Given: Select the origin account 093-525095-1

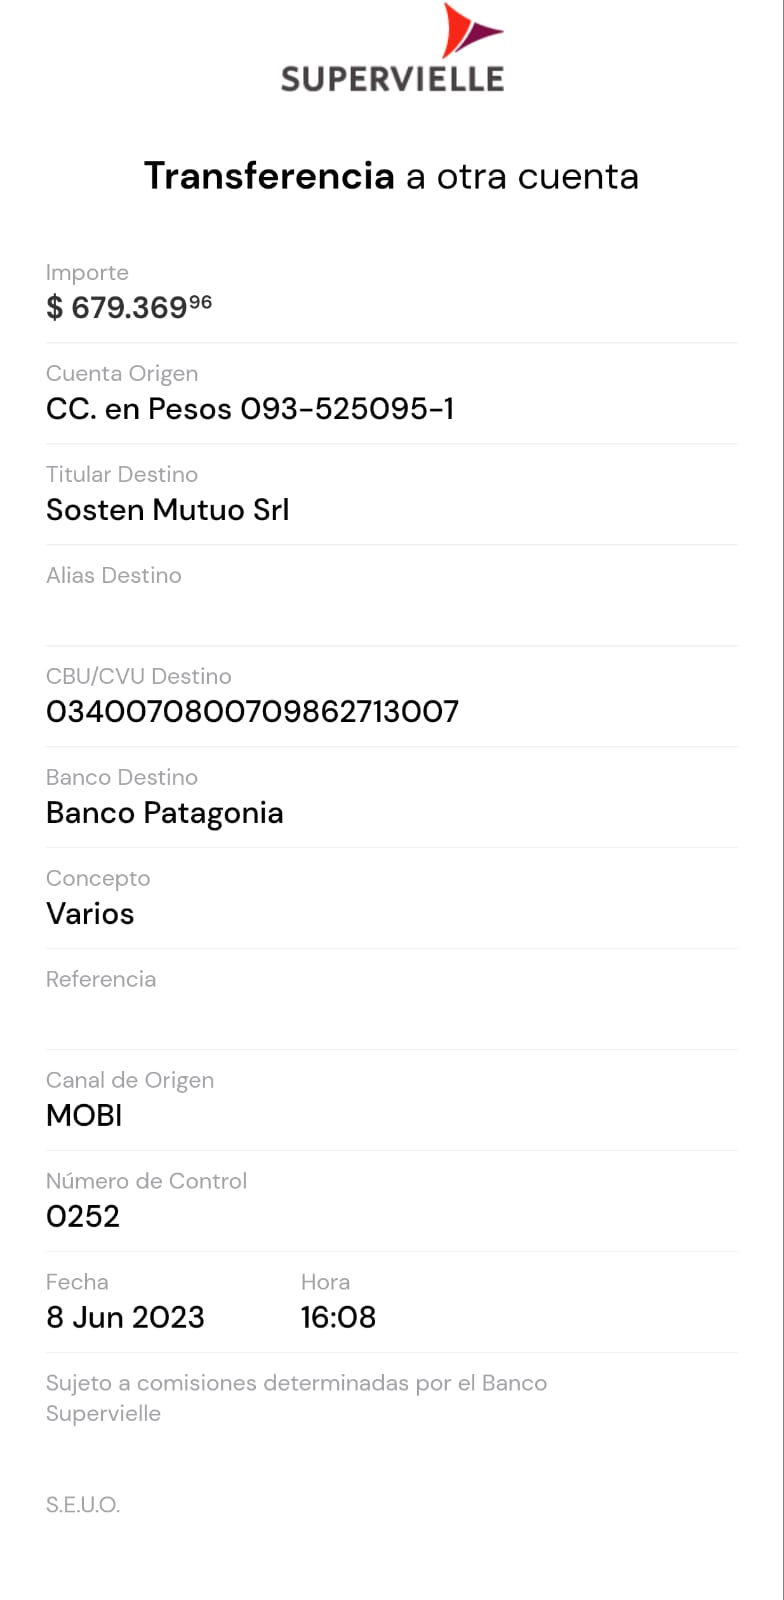Looking at the screenshot, I should [250, 409].
